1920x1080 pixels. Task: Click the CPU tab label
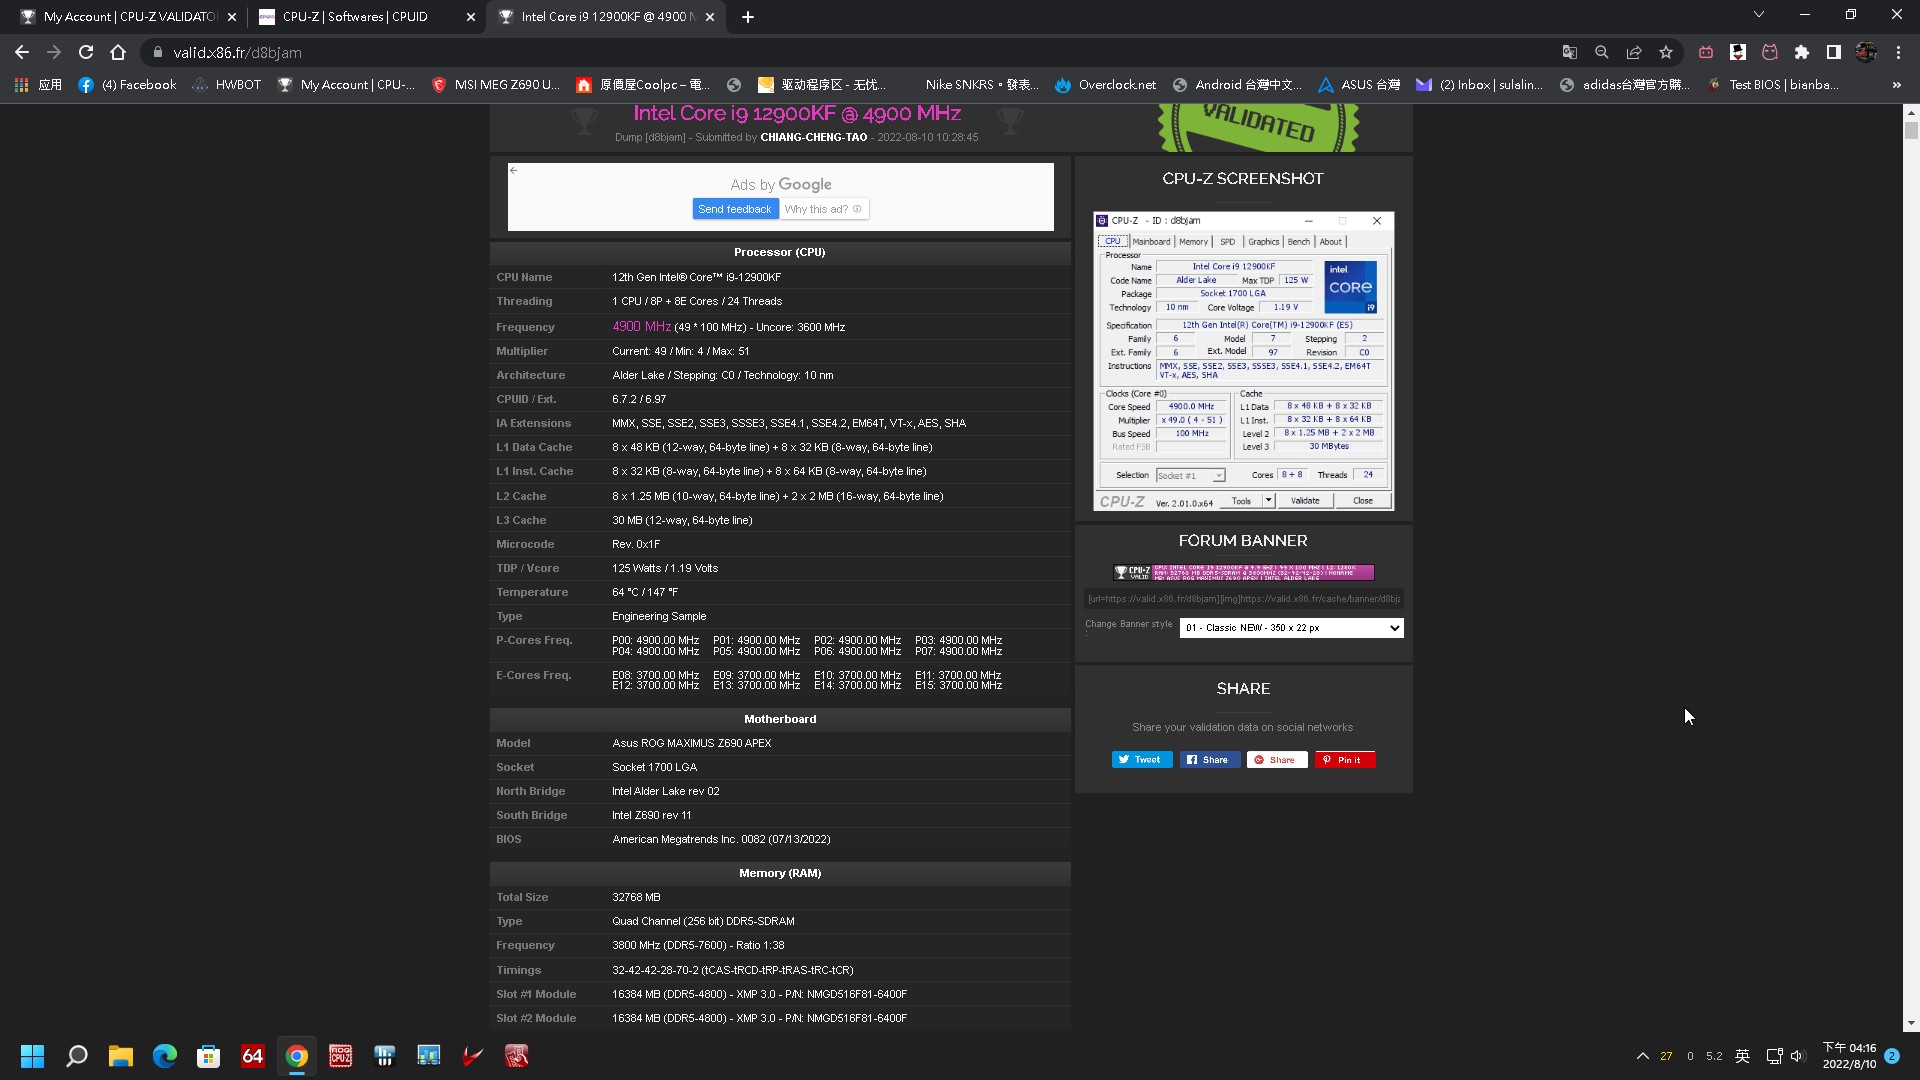click(1112, 240)
